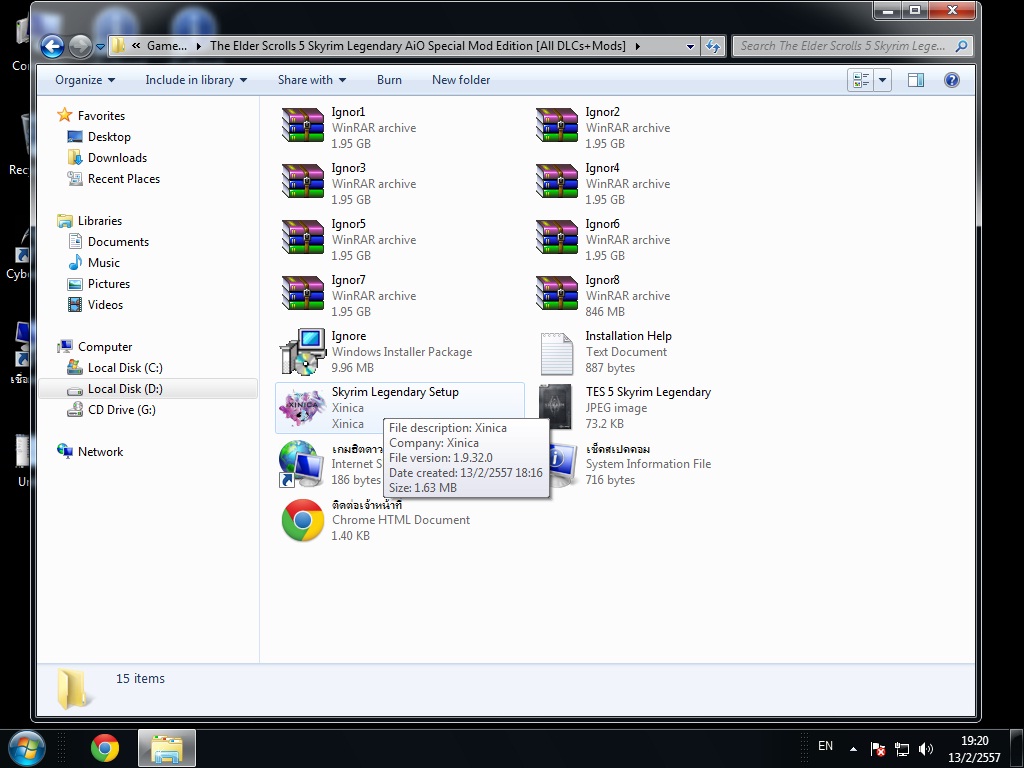Click the Skyrim Legendary Setup file name

coord(395,392)
